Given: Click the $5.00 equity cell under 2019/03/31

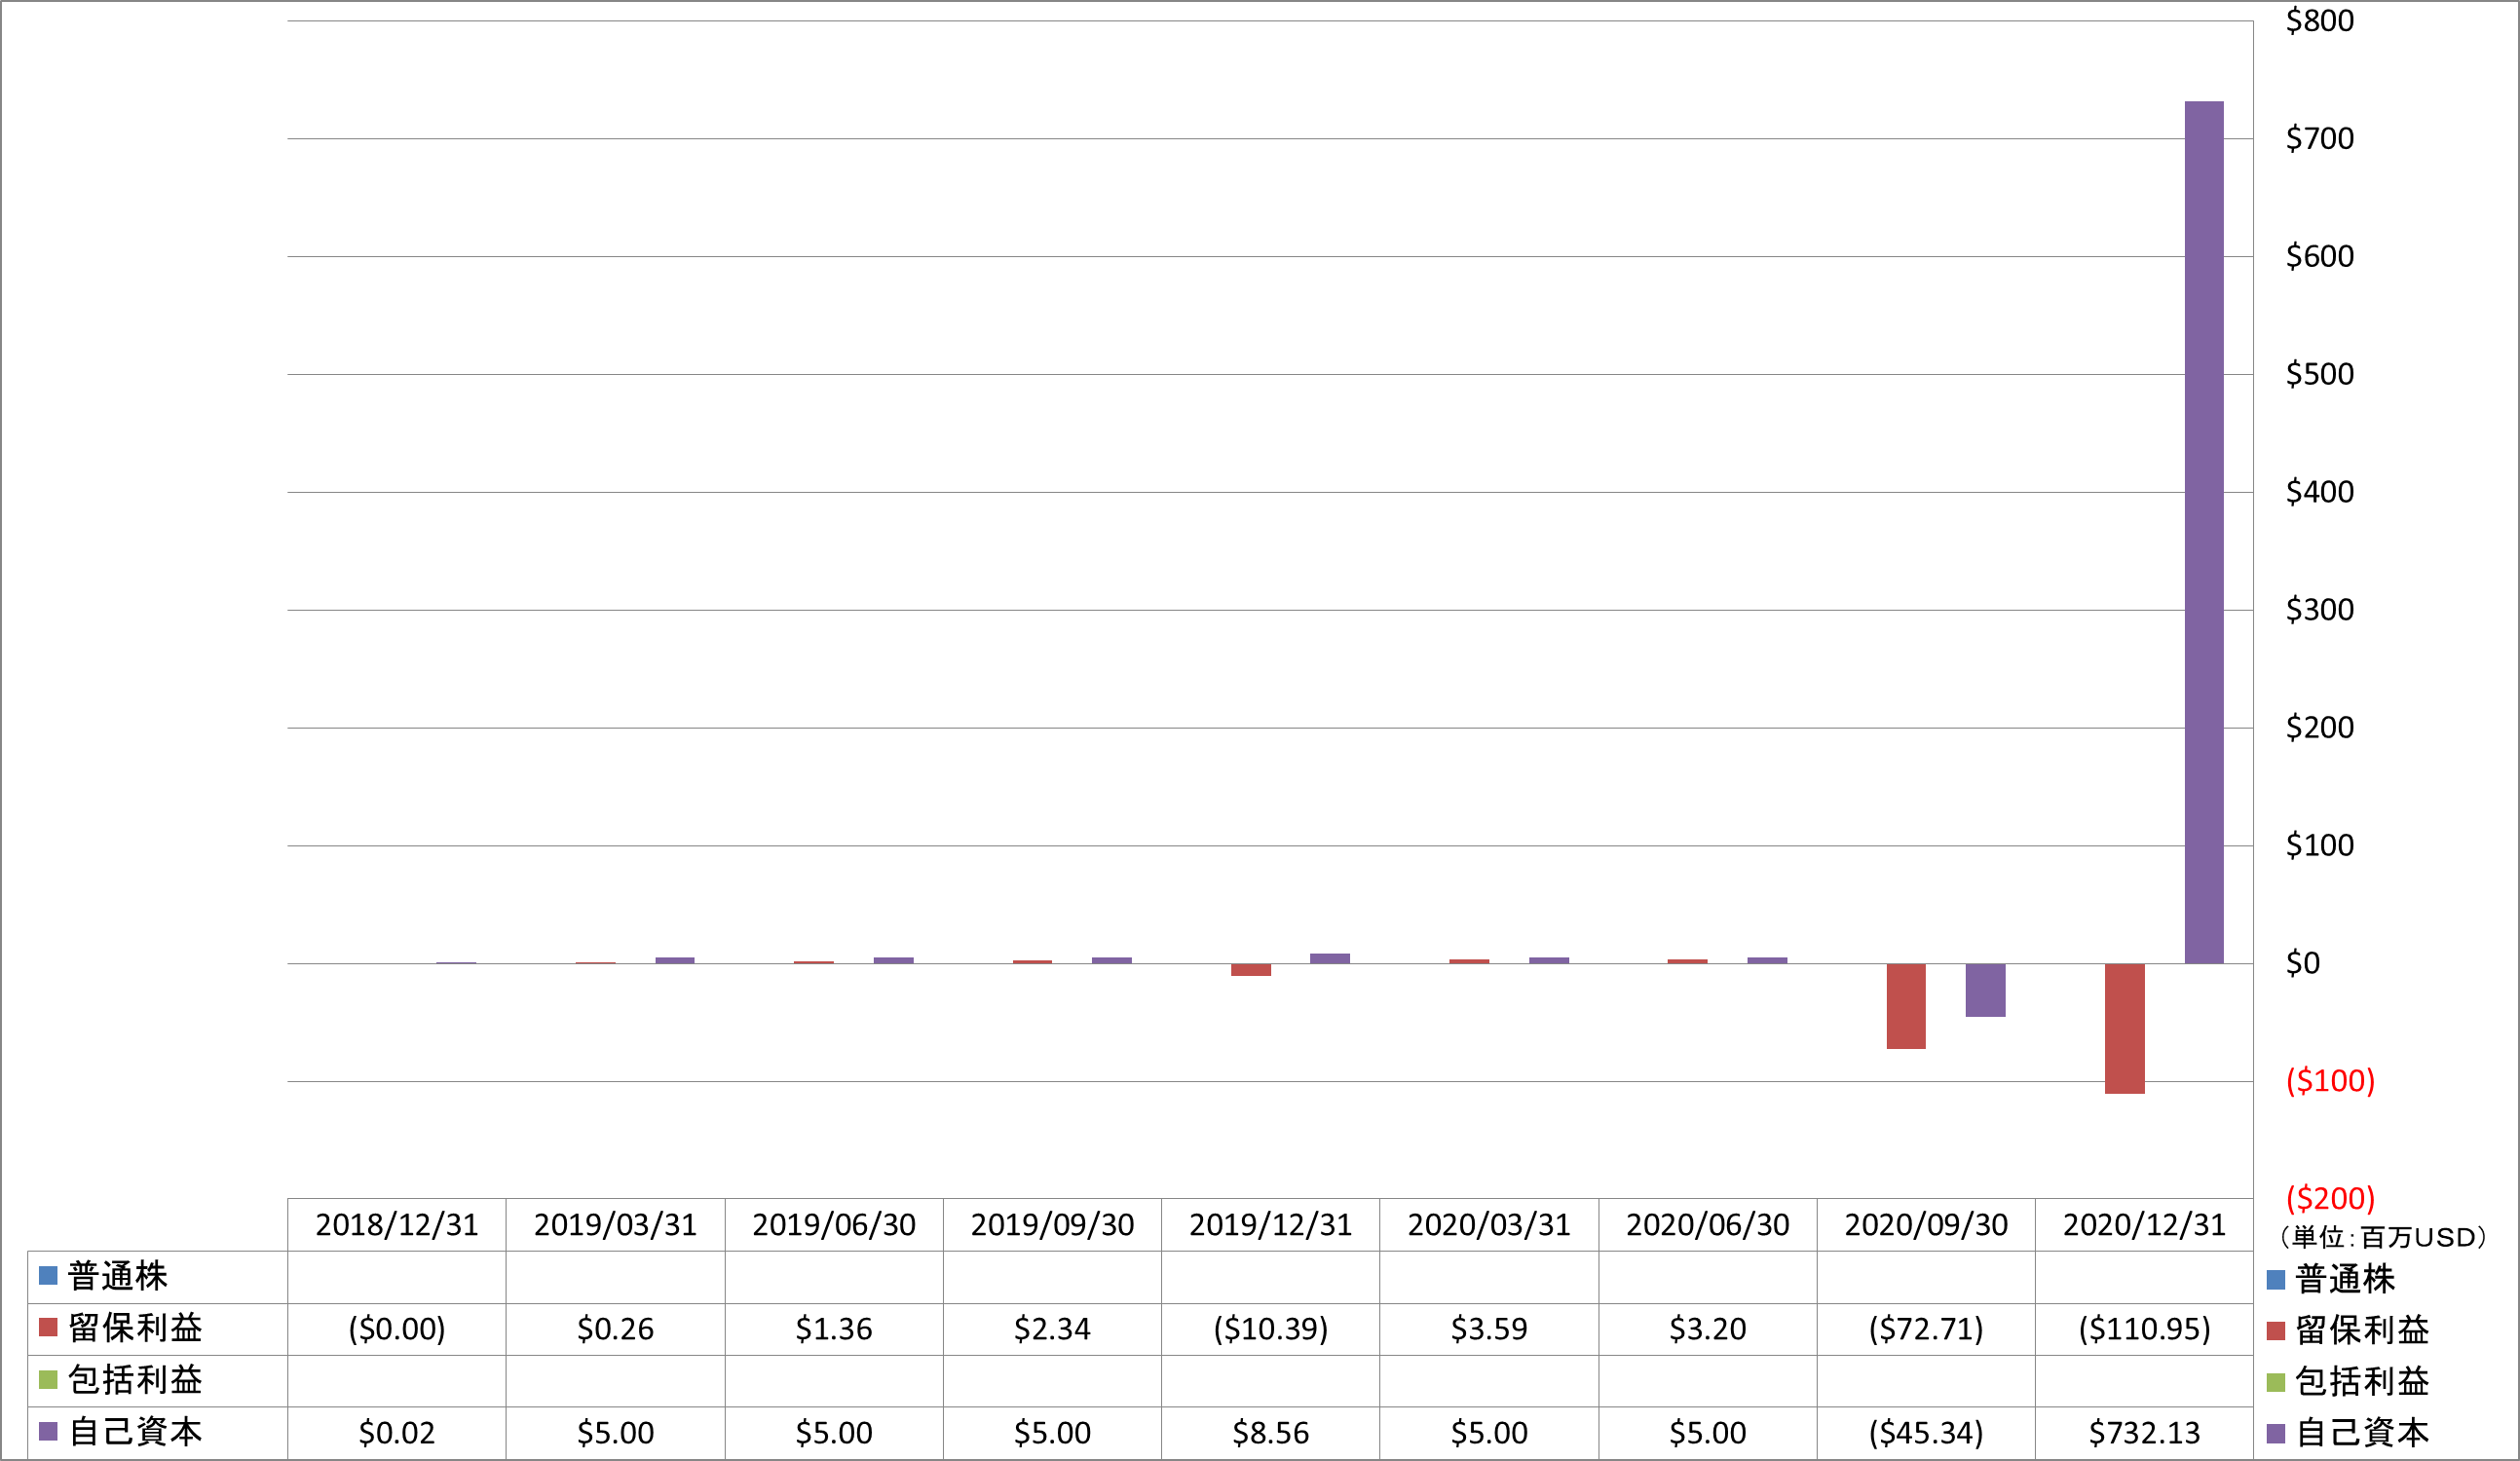Looking at the screenshot, I should 615,1433.
